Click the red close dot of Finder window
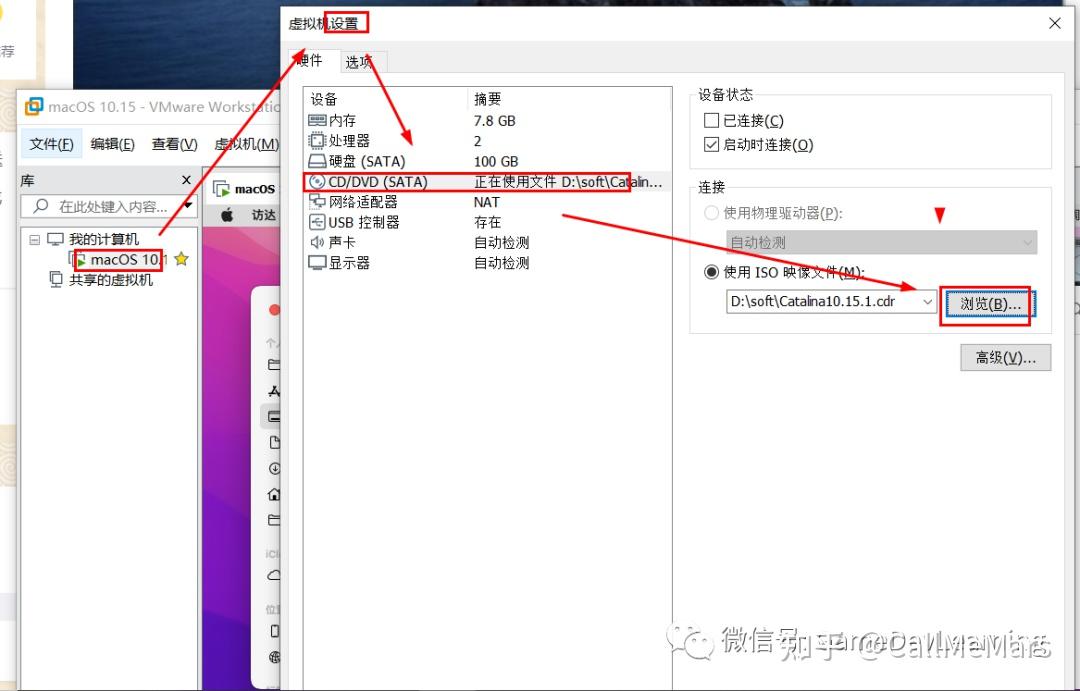Screen dimensions: 1080x691 coord(273,310)
